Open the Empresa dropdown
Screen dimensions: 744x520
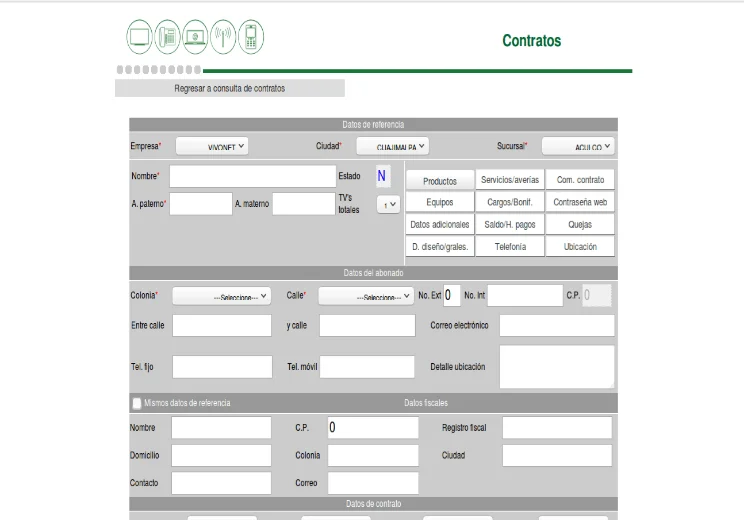(212, 146)
